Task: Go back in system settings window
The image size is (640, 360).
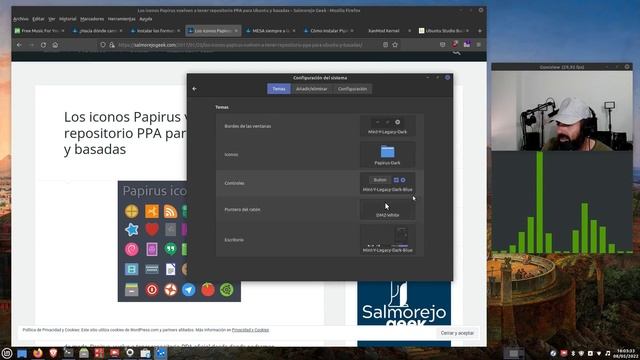Action: coord(194,89)
